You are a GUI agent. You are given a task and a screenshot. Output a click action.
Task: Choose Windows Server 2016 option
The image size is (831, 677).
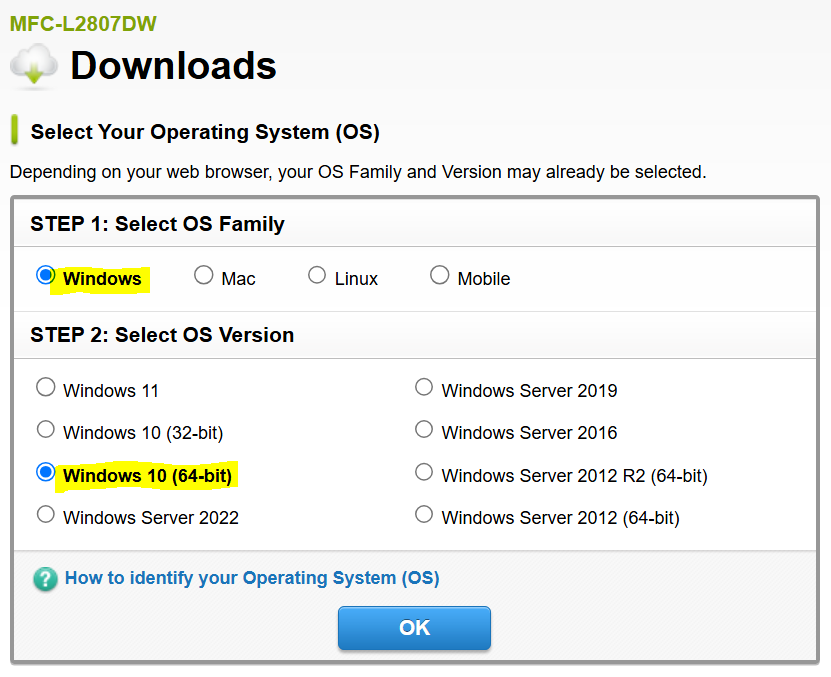pyautogui.click(x=424, y=429)
